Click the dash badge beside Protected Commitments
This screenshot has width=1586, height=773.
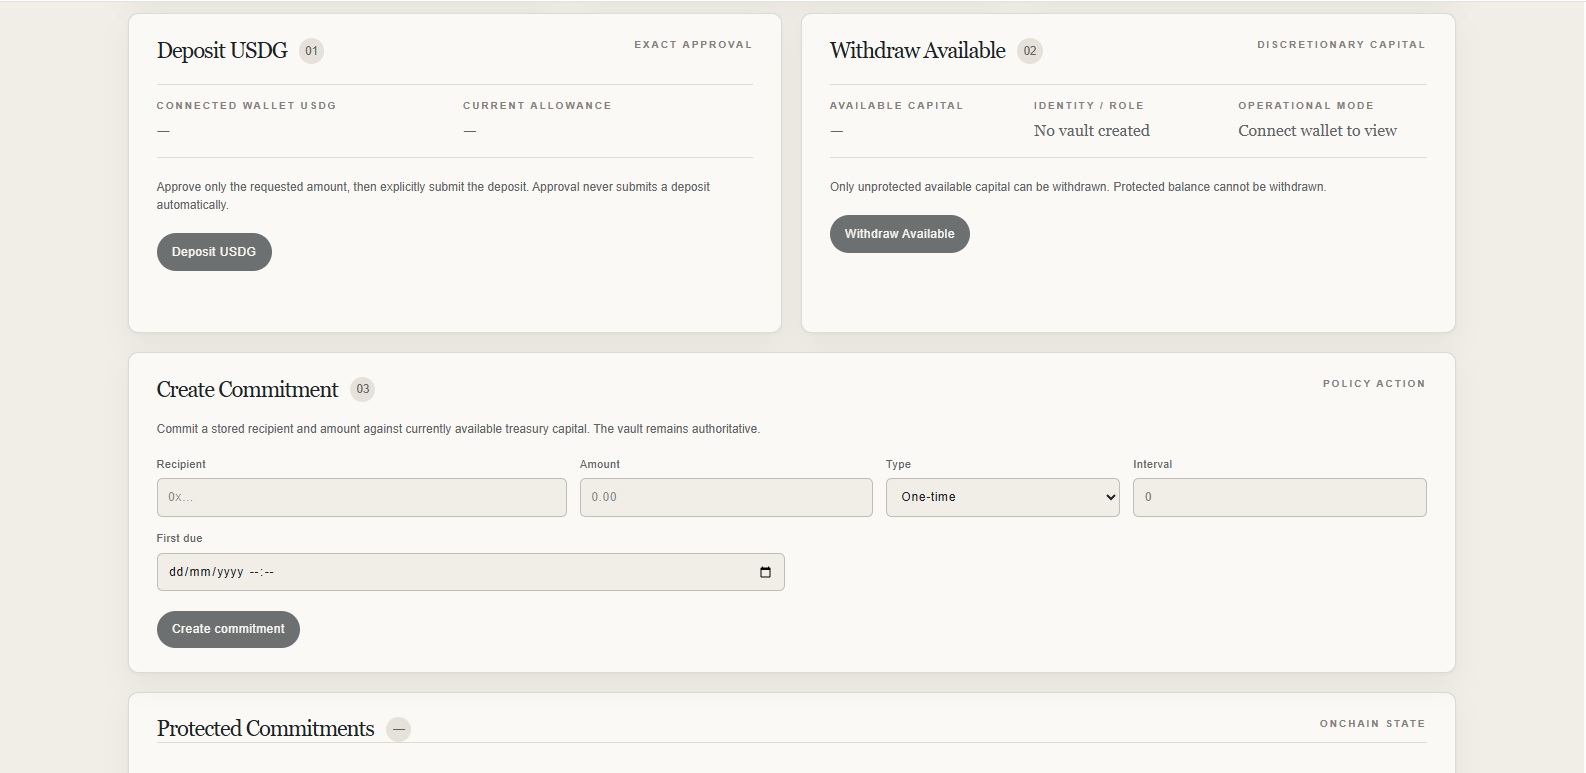(399, 729)
